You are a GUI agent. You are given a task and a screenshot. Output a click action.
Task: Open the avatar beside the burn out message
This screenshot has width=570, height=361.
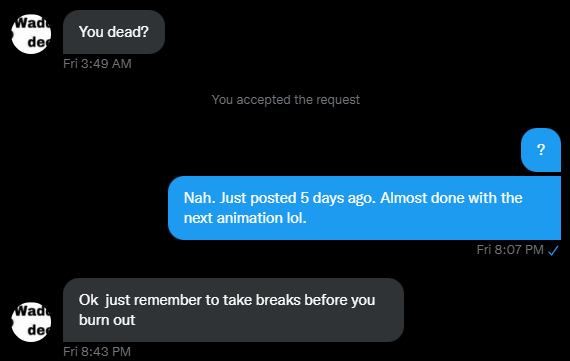click(31, 322)
